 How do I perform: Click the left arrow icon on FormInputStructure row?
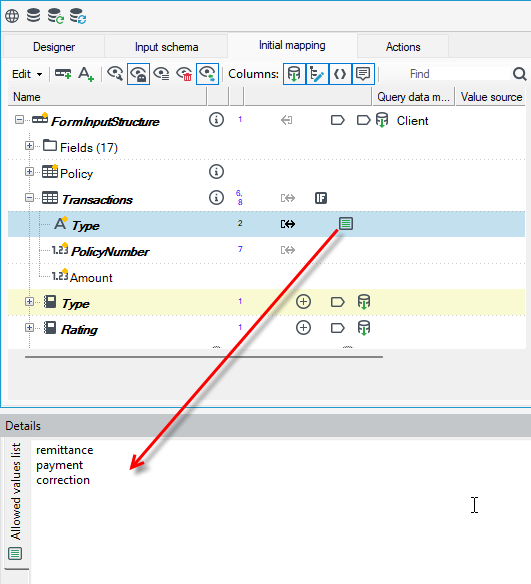pyautogui.click(x=286, y=120)
